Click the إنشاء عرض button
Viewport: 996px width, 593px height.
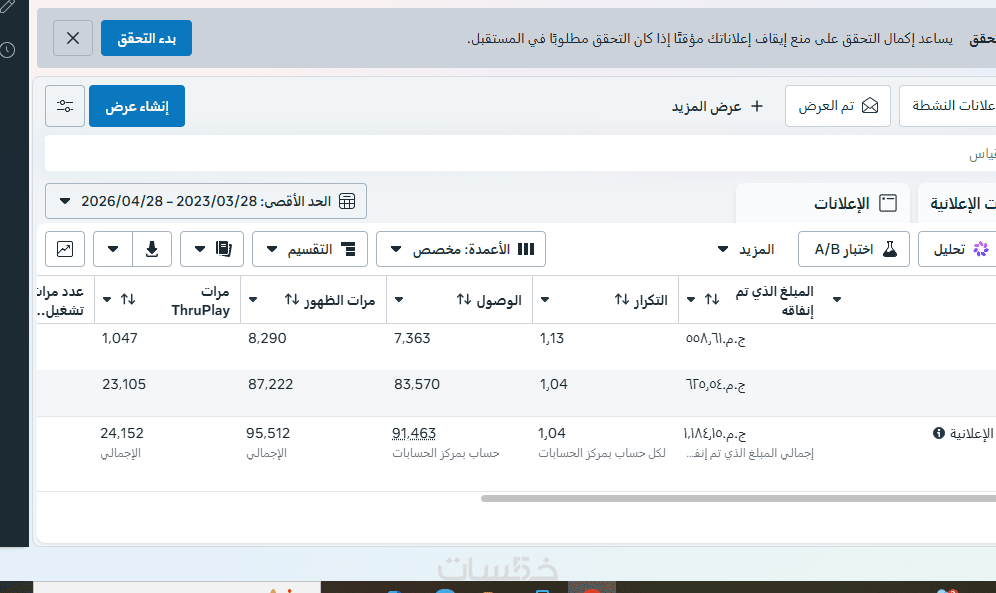pyautogui.click(x=137, y=106)
